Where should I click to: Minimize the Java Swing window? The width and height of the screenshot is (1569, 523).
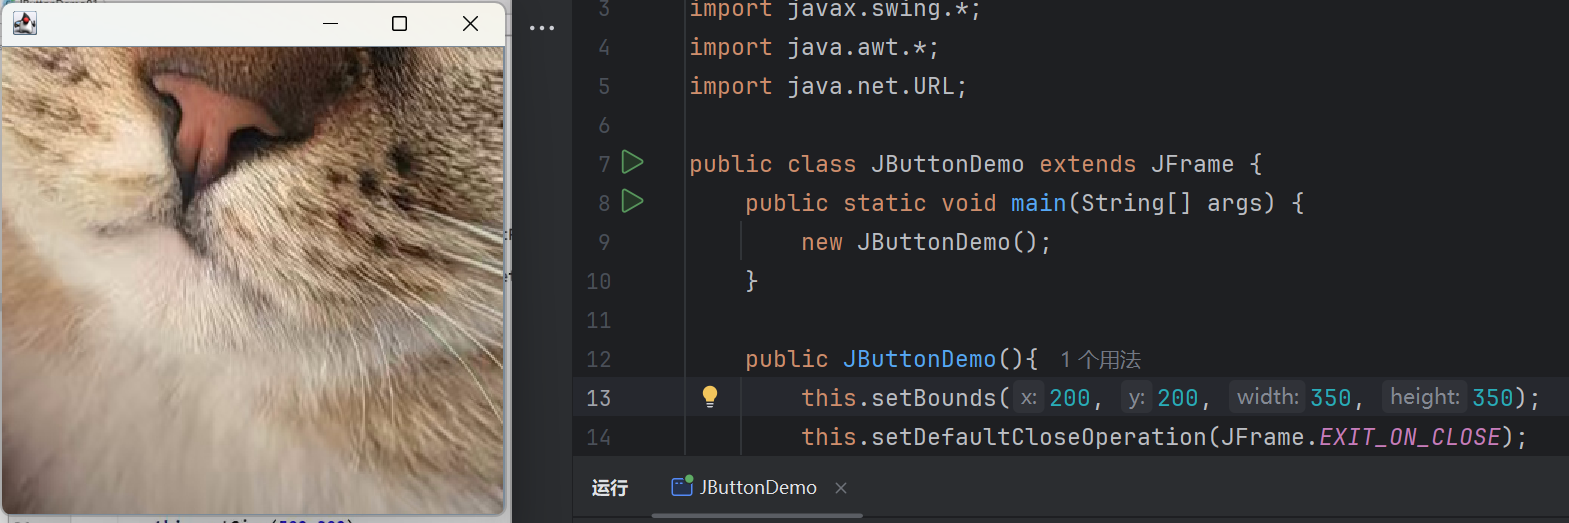331,23
